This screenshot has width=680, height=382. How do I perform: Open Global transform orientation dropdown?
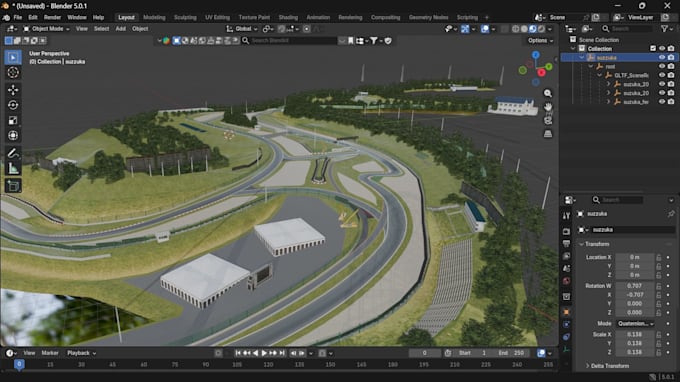point(242,29)
